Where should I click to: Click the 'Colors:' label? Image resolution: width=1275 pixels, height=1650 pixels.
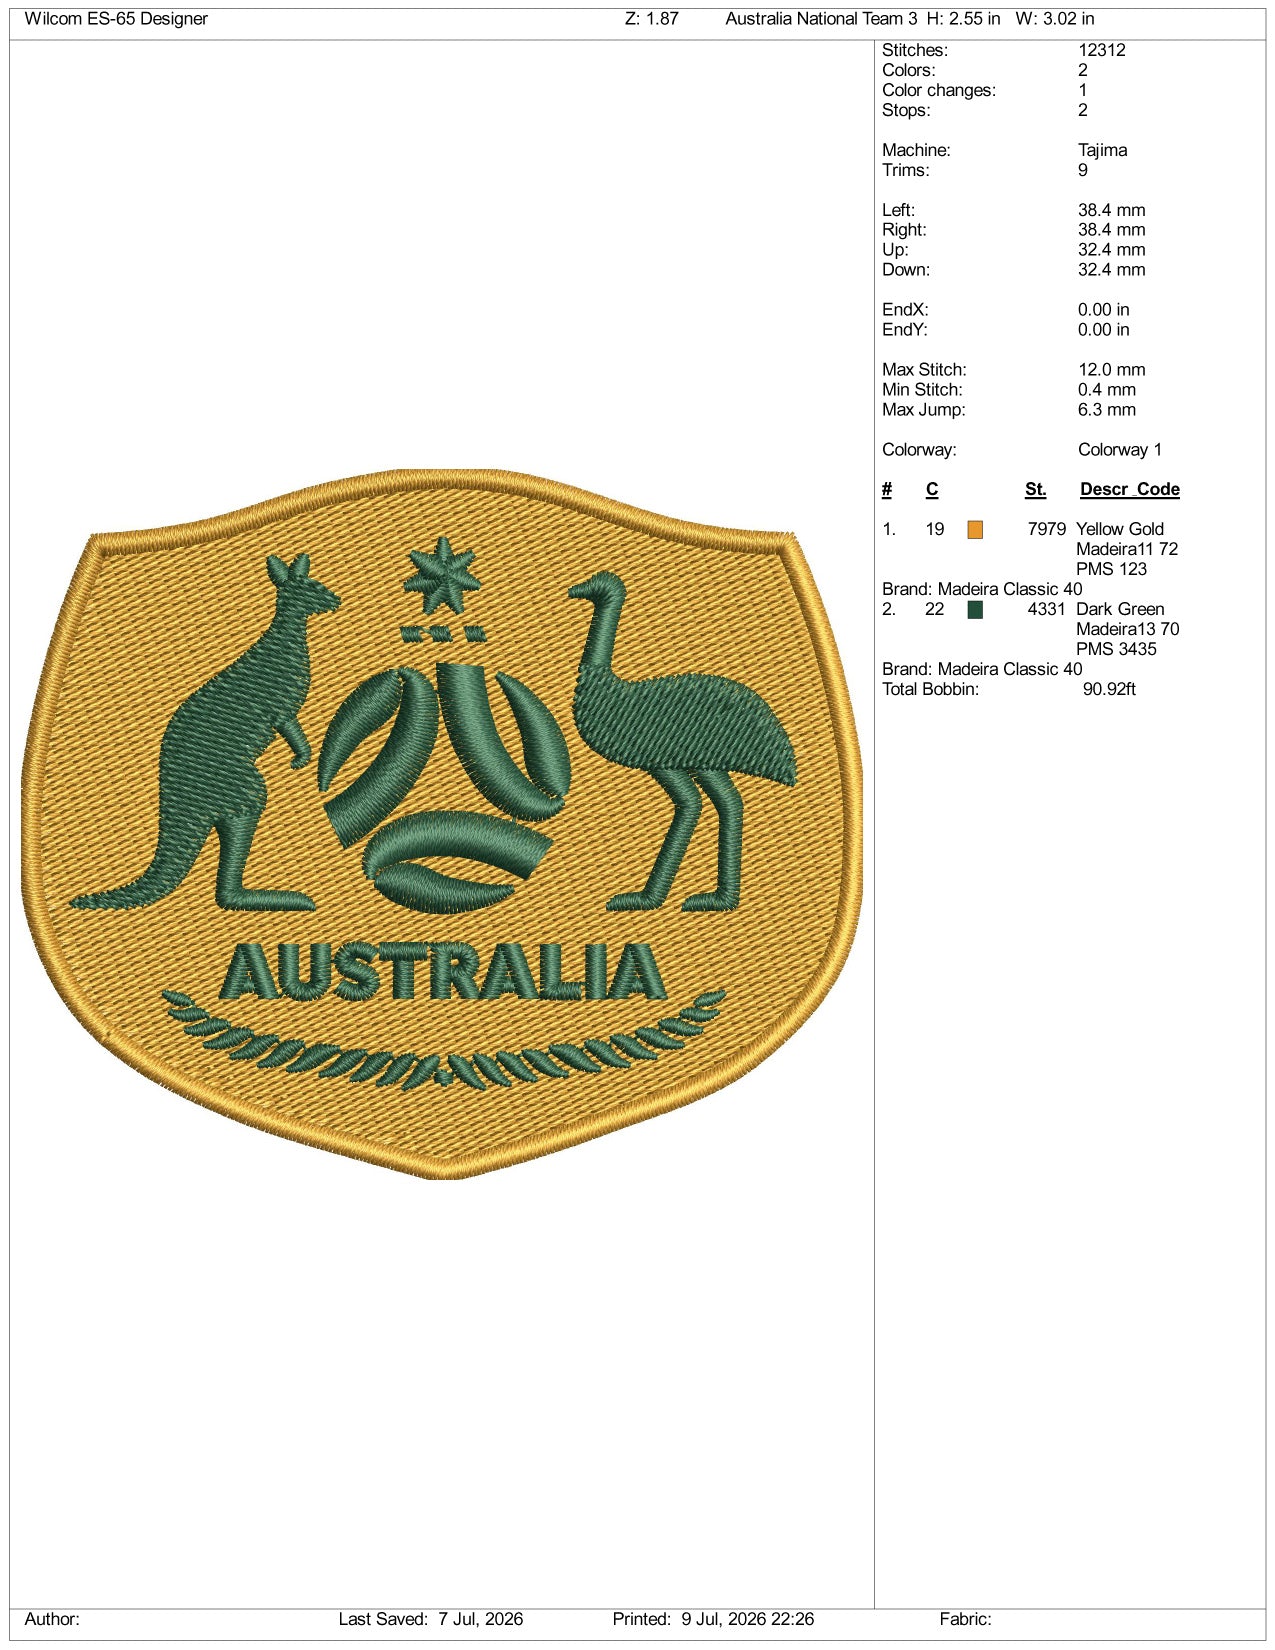pyautogui.click(x=909, y=70)
